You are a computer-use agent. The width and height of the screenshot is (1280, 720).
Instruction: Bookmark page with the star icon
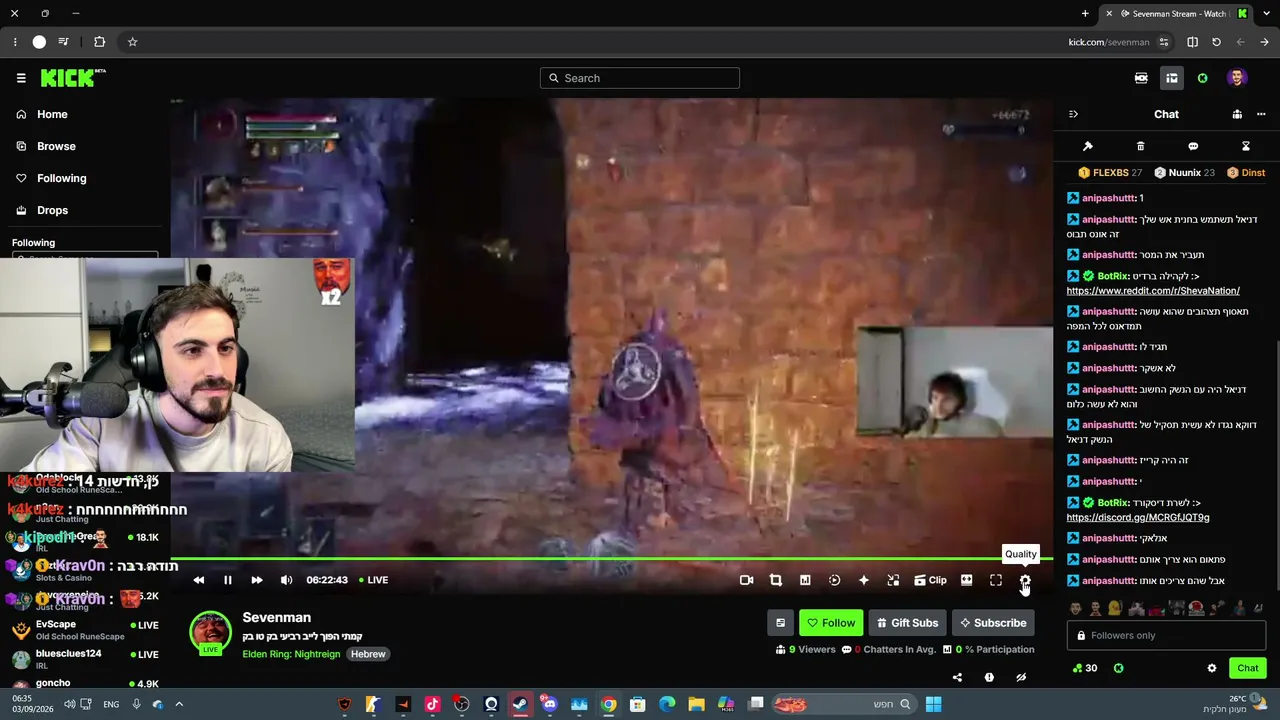click(132, 42)
